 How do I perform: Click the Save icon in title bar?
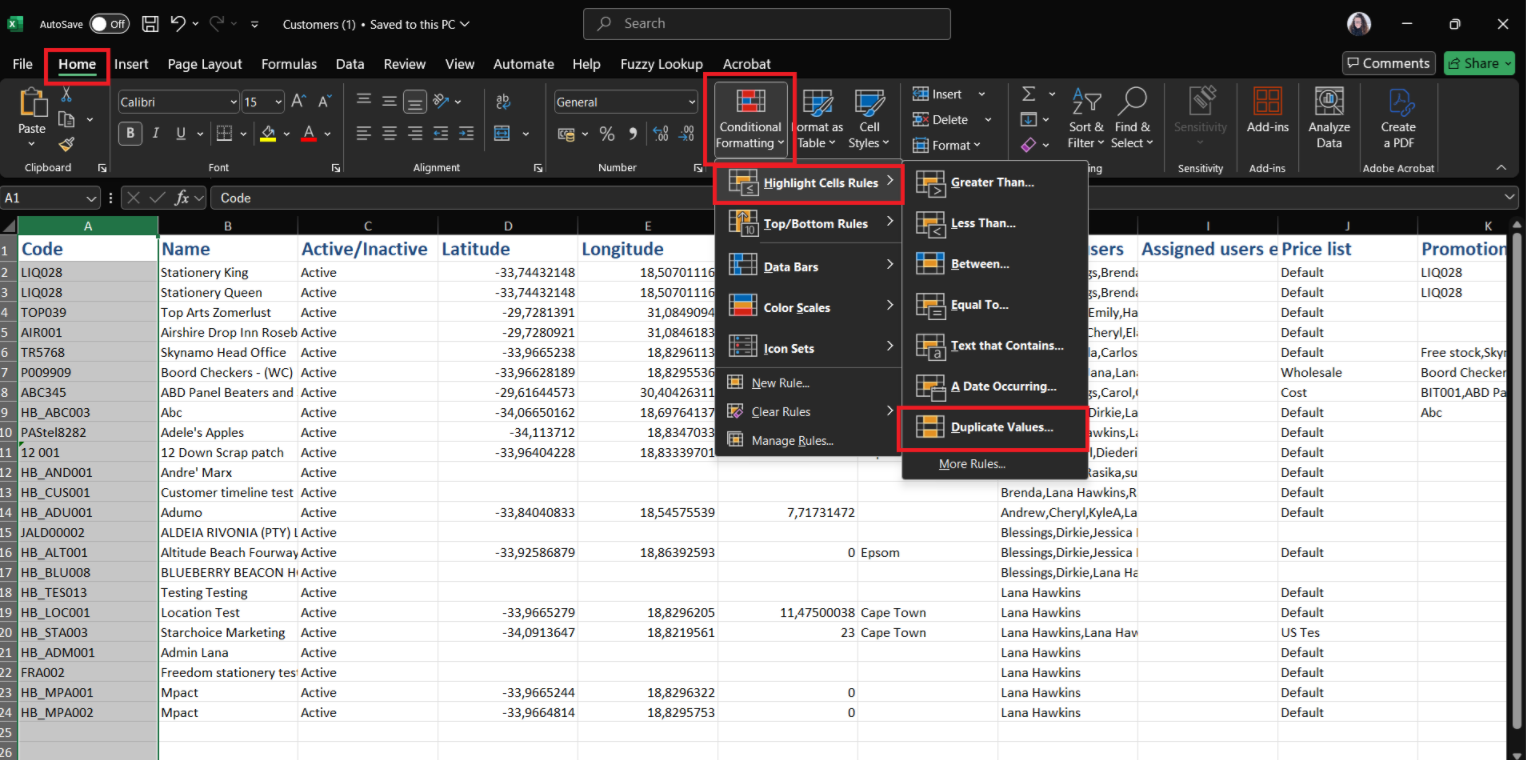(150, 24)
